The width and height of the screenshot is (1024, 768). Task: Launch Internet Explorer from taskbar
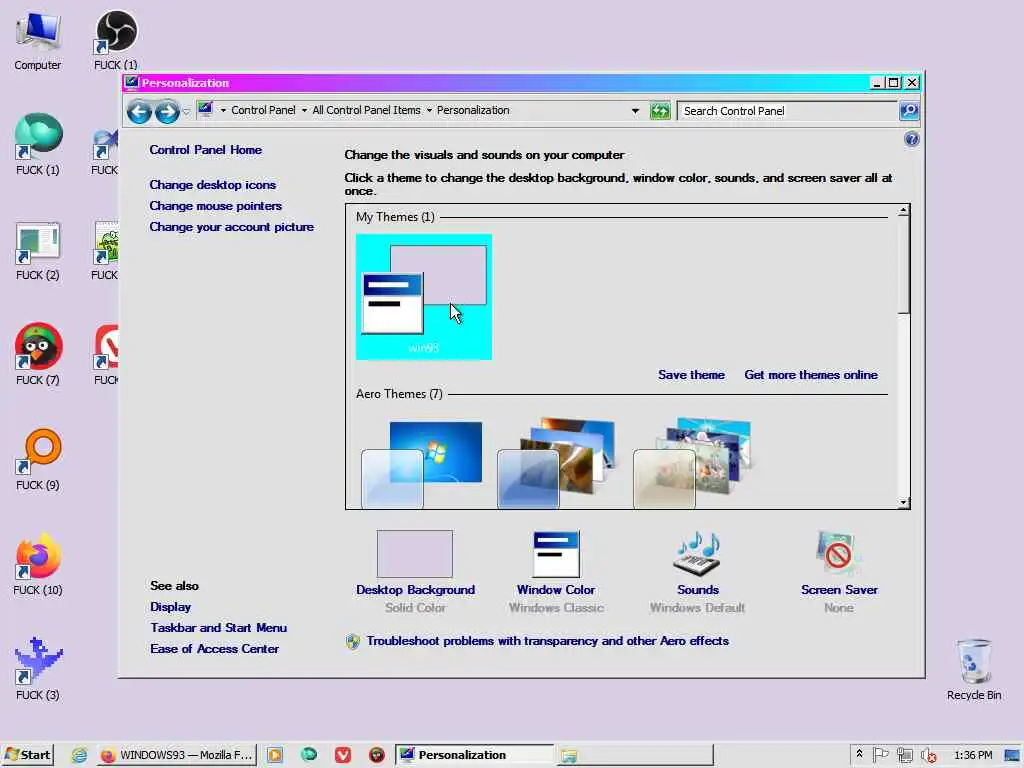click(79, 755)
